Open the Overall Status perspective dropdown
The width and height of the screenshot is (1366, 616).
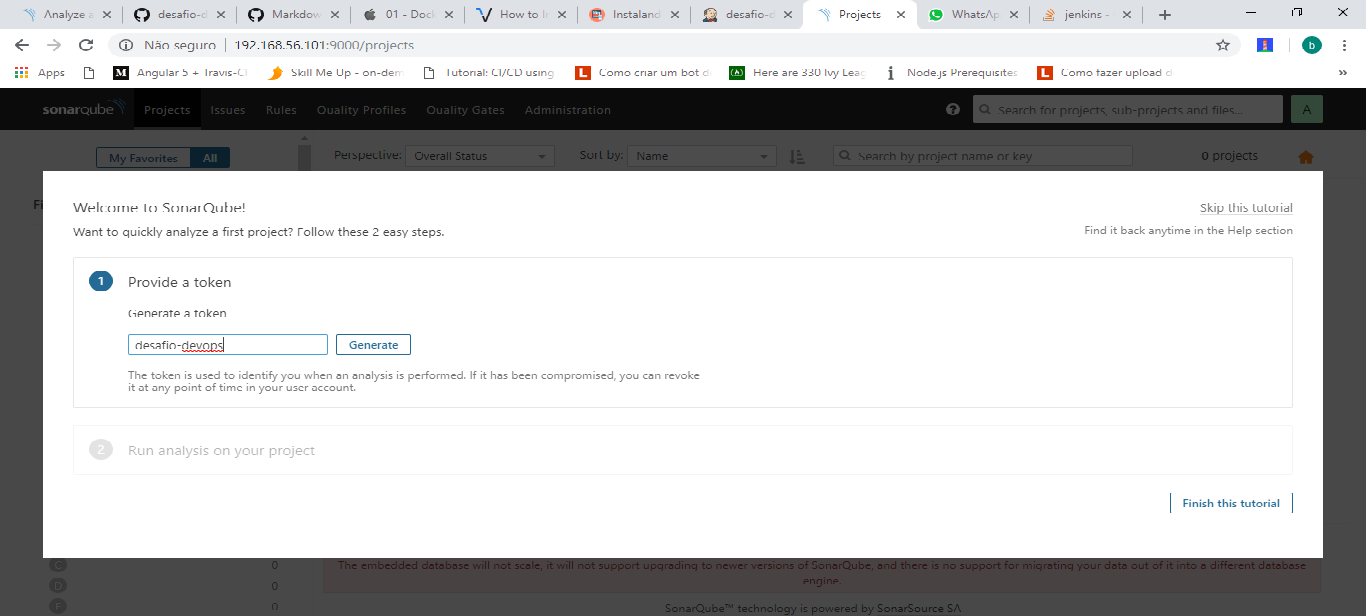479,156
